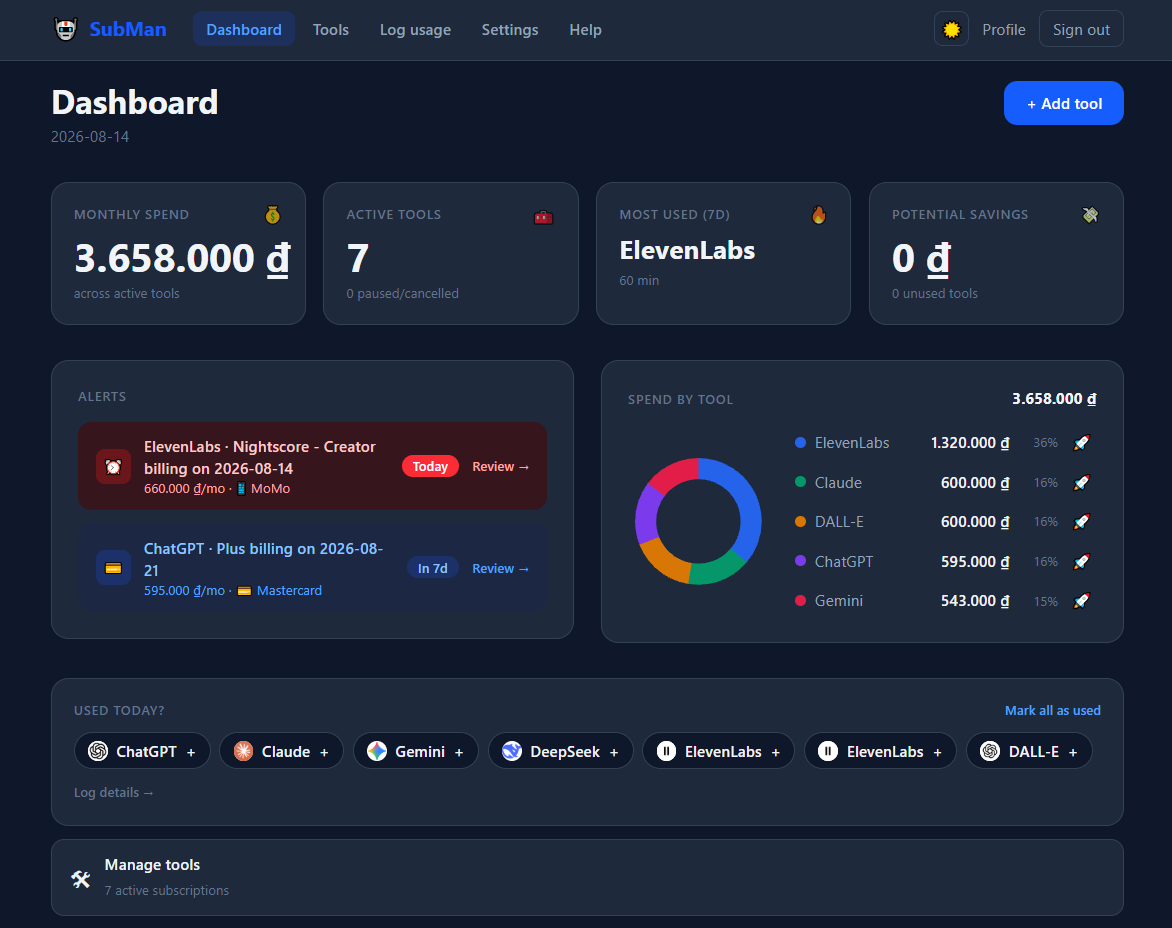Open the Manage tools panel
1172x928 pixels.
(x=587, y=877)
